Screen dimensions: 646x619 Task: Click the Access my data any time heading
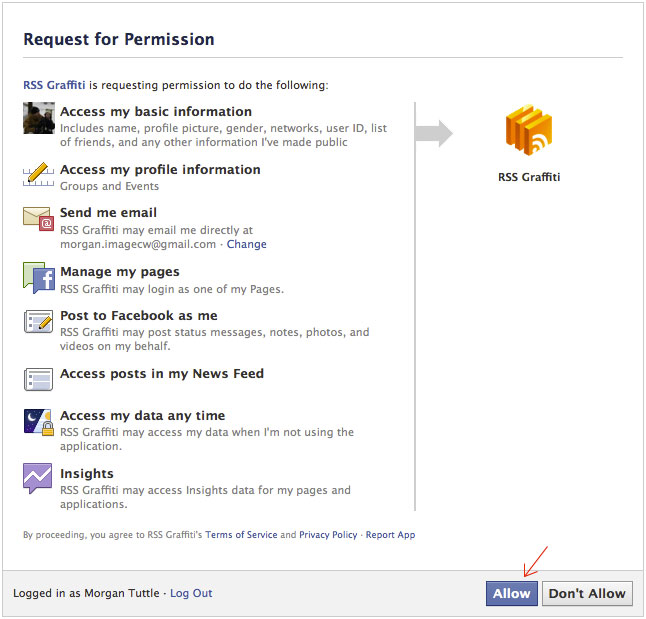[142, 416]
